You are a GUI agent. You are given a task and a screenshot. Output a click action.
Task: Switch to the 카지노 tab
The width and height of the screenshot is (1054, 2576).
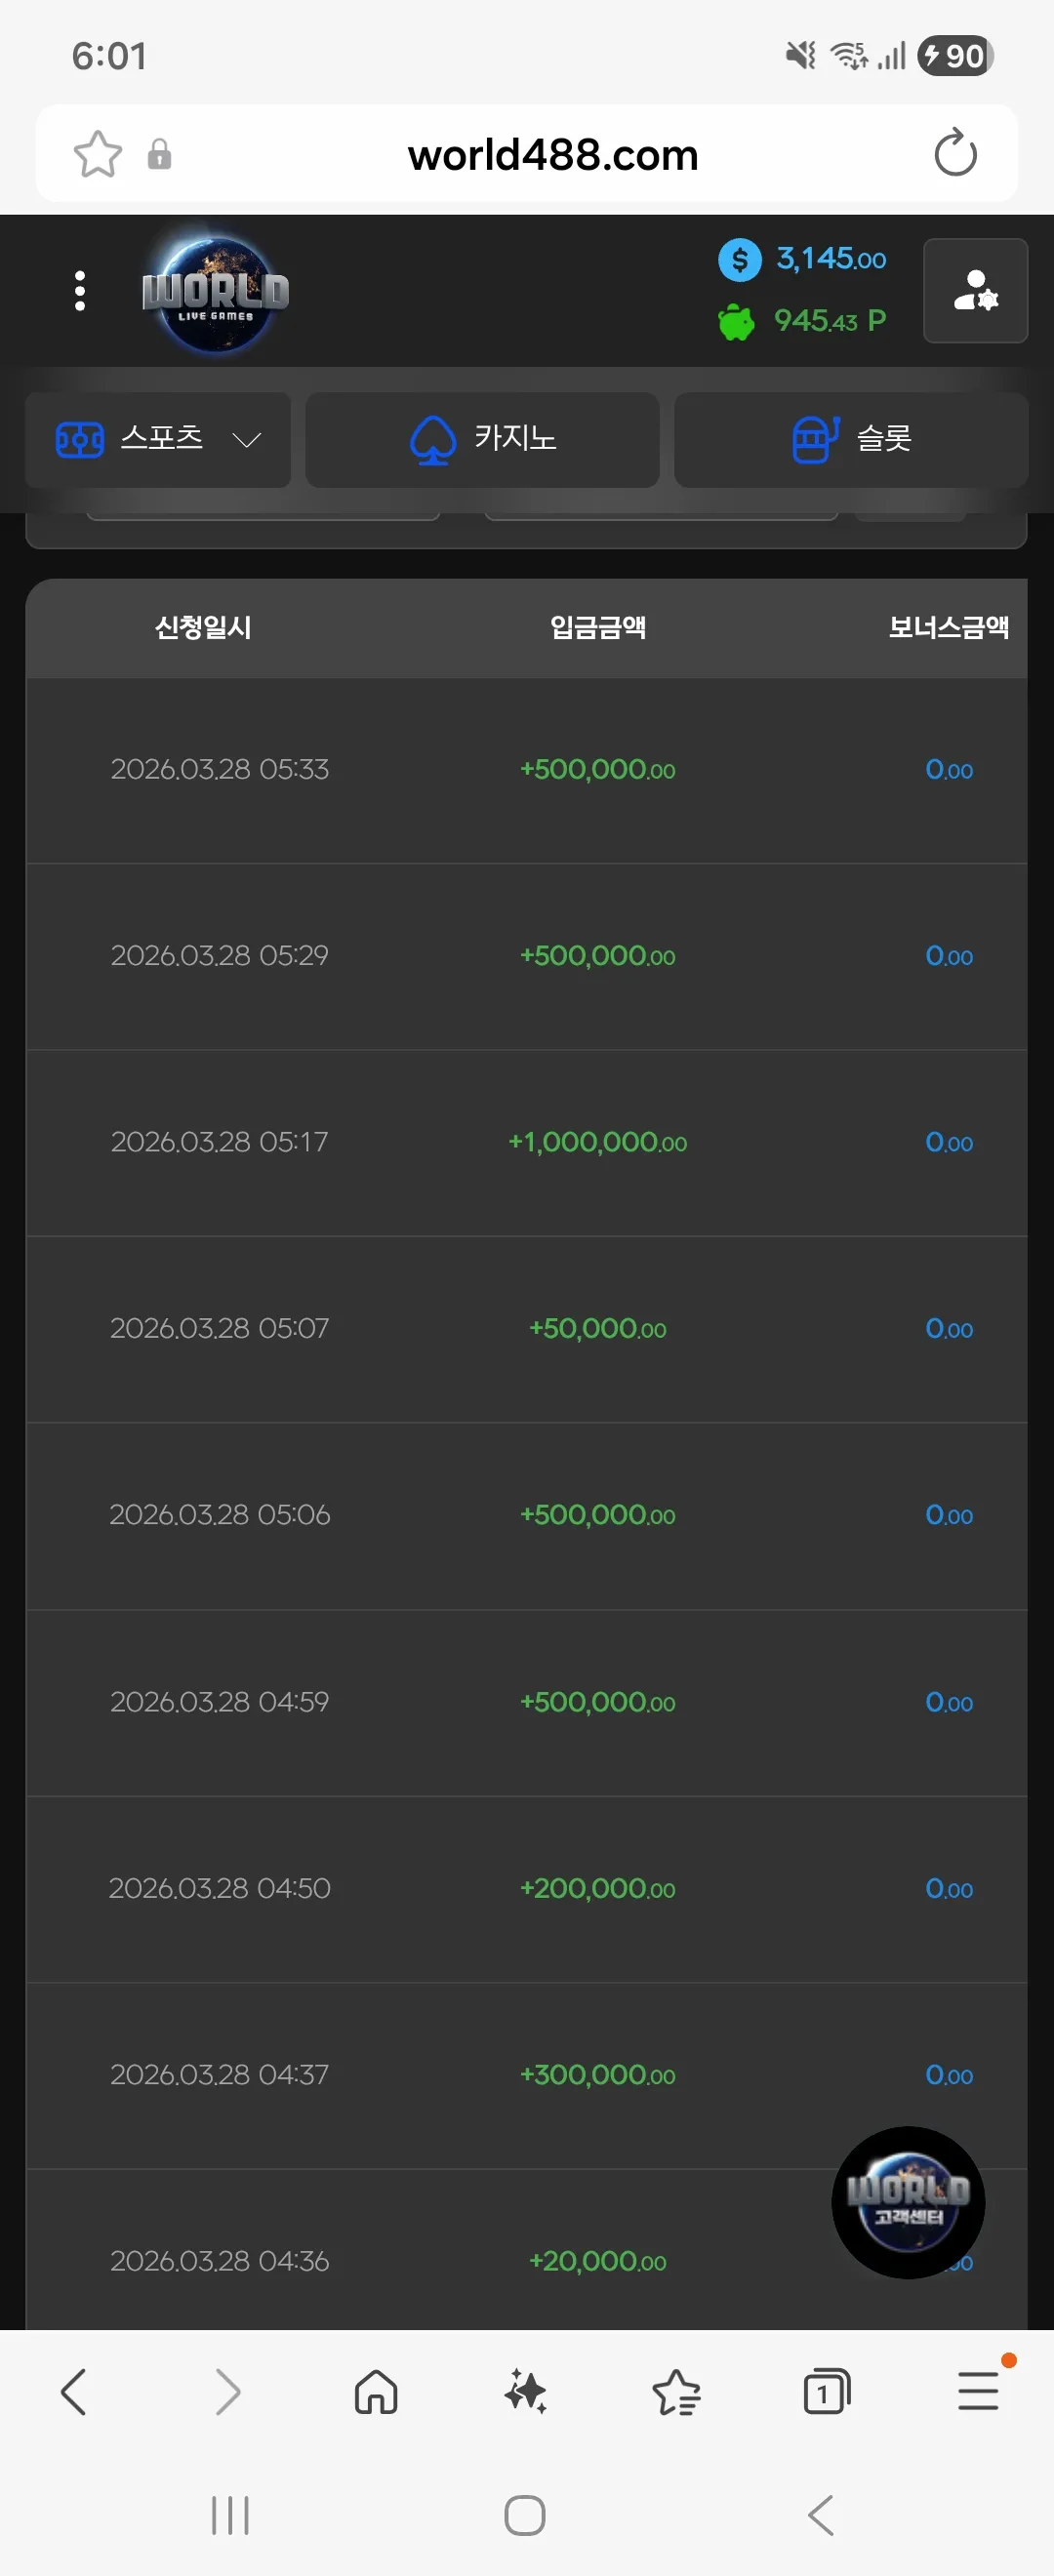click(x=482, y=440)
